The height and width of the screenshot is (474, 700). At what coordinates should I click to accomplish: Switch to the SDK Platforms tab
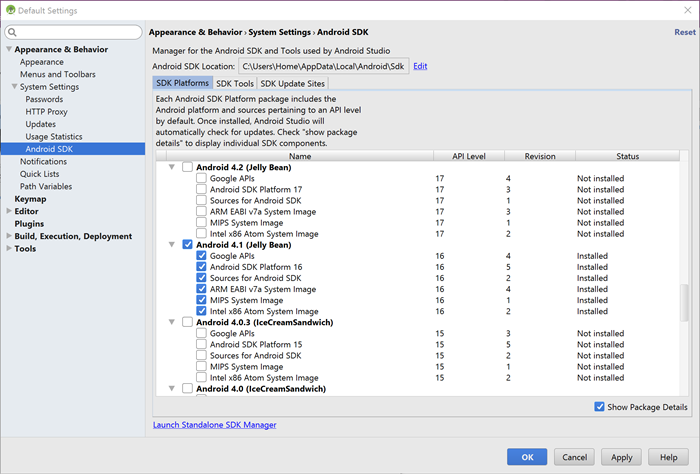pos(182,83)
